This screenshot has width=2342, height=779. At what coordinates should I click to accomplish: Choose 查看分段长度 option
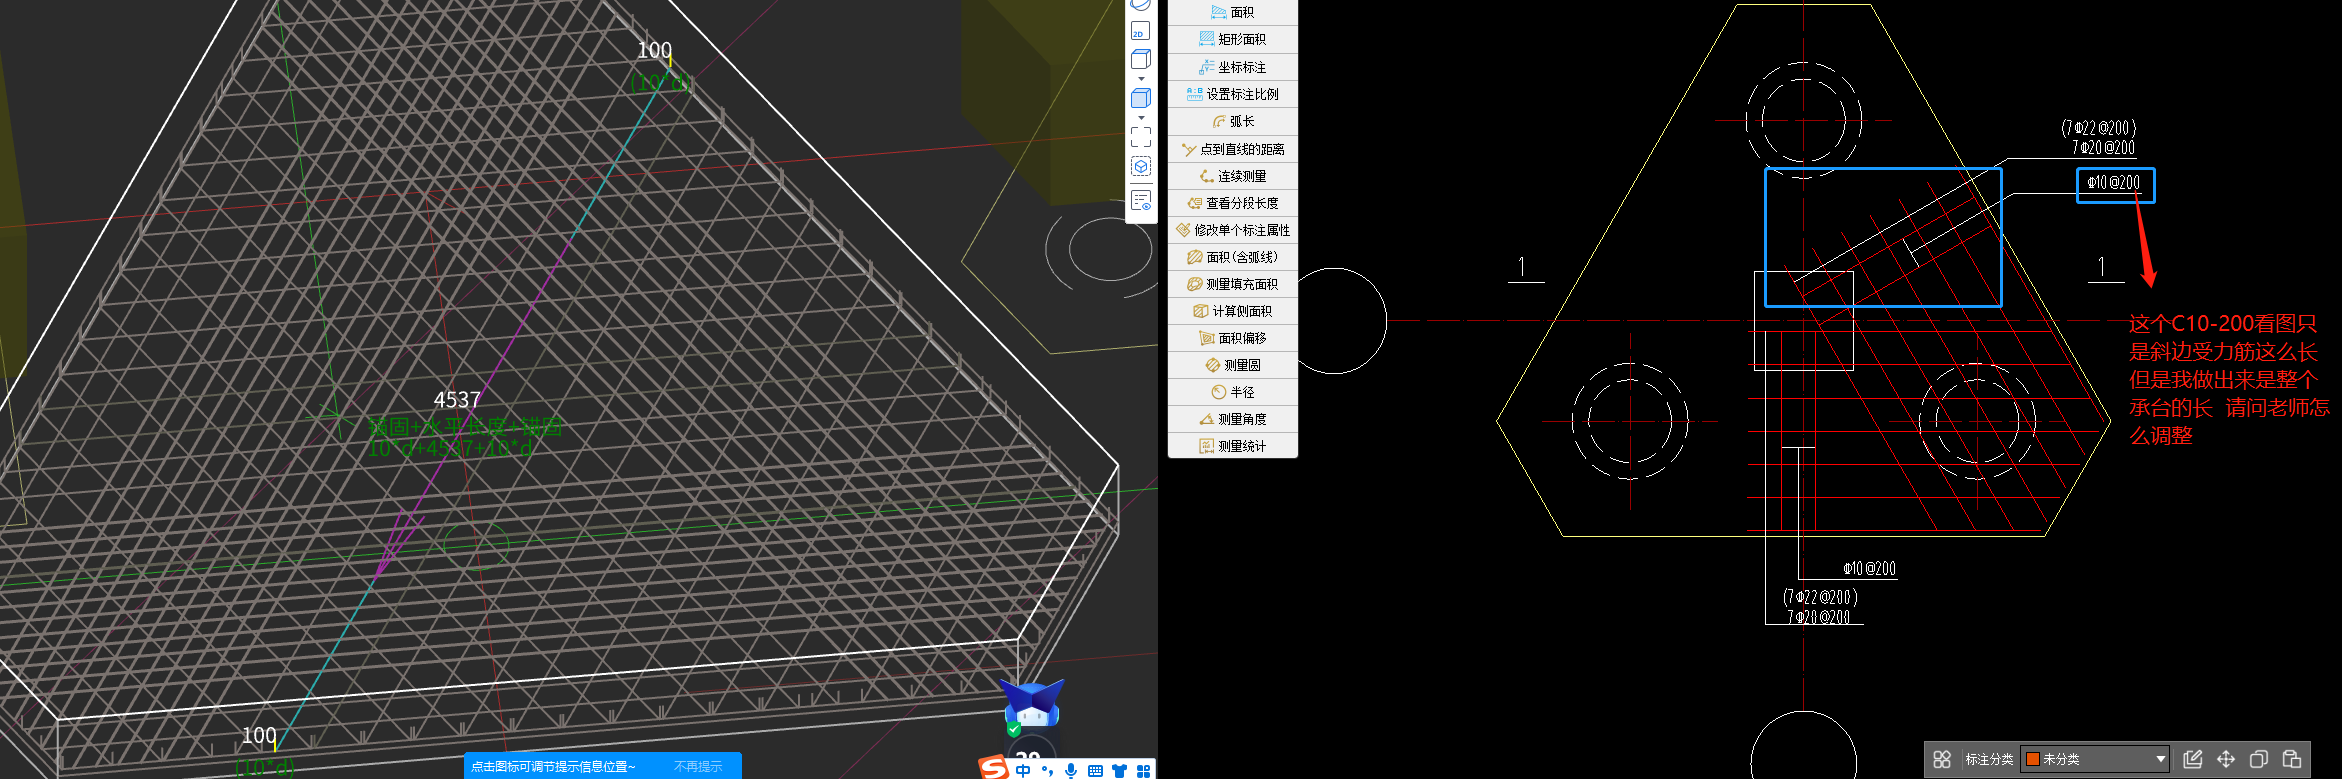pyautogui.click(x=1232, y=203)
